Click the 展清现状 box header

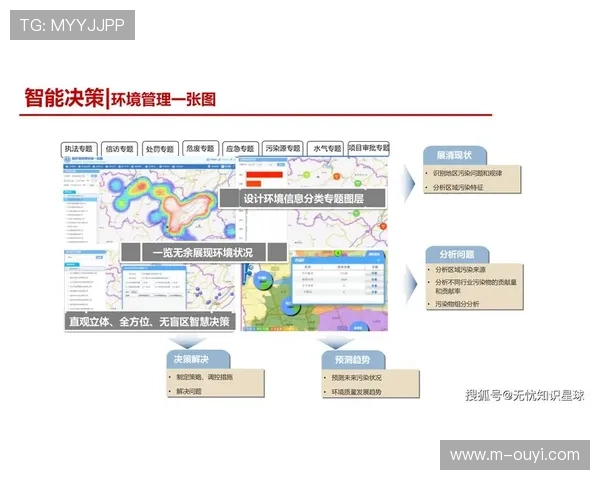click(x=455, y=155)
